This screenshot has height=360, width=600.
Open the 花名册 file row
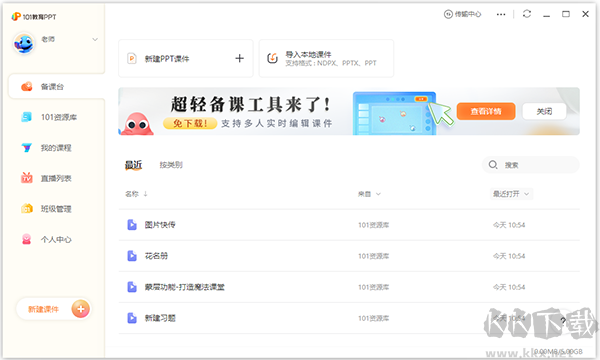tap(349, 256)
